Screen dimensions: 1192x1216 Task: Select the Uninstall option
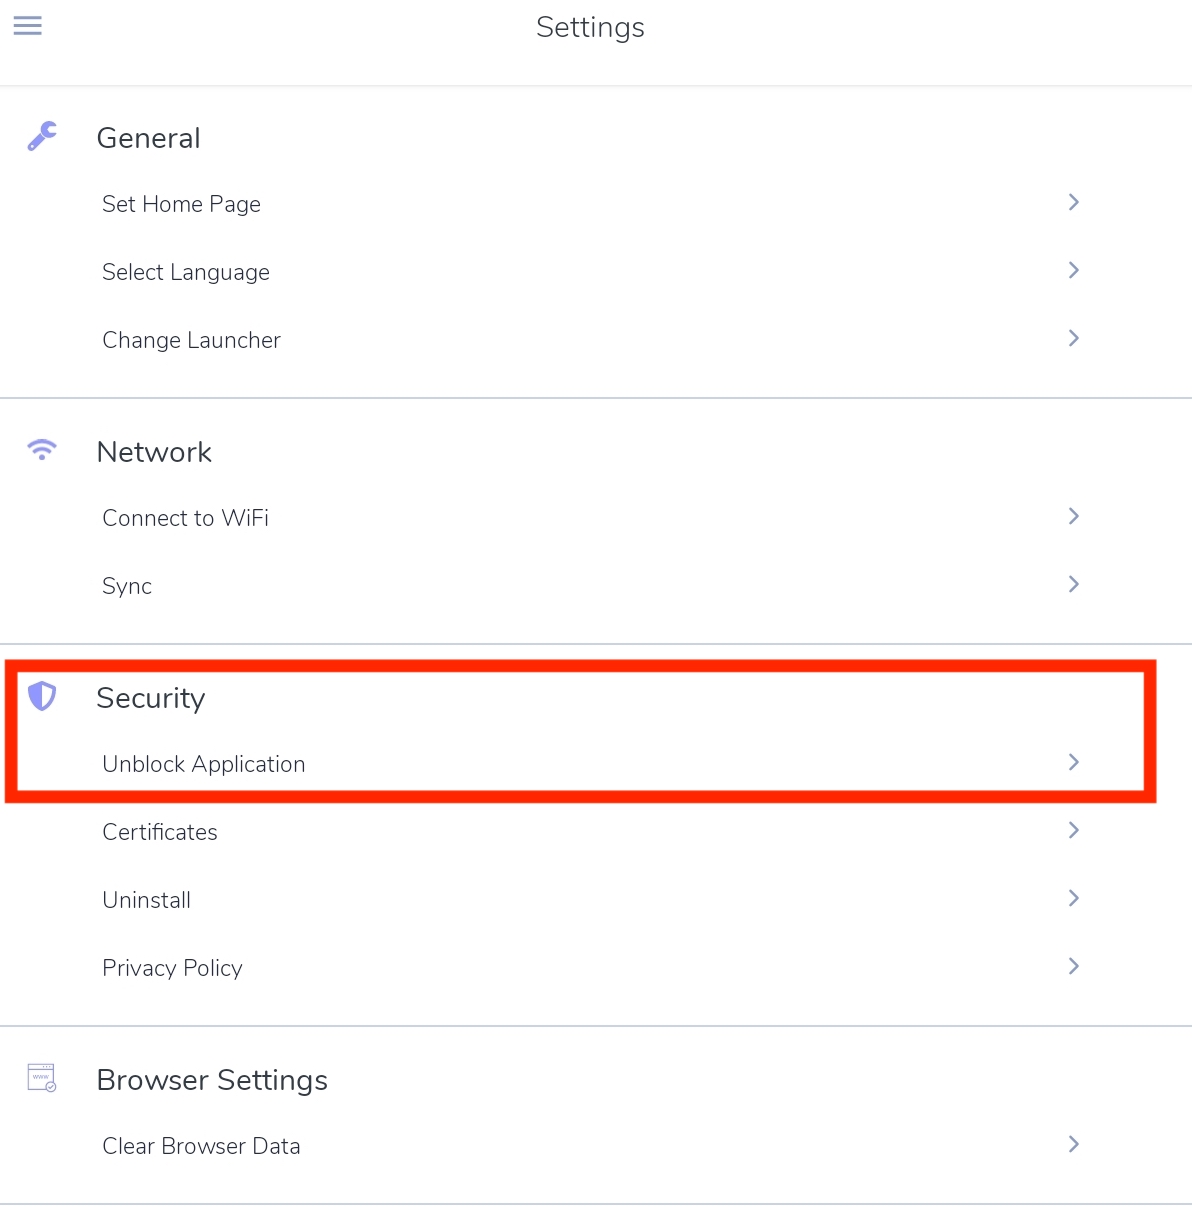pyautogui.click(x=591, y=900)
